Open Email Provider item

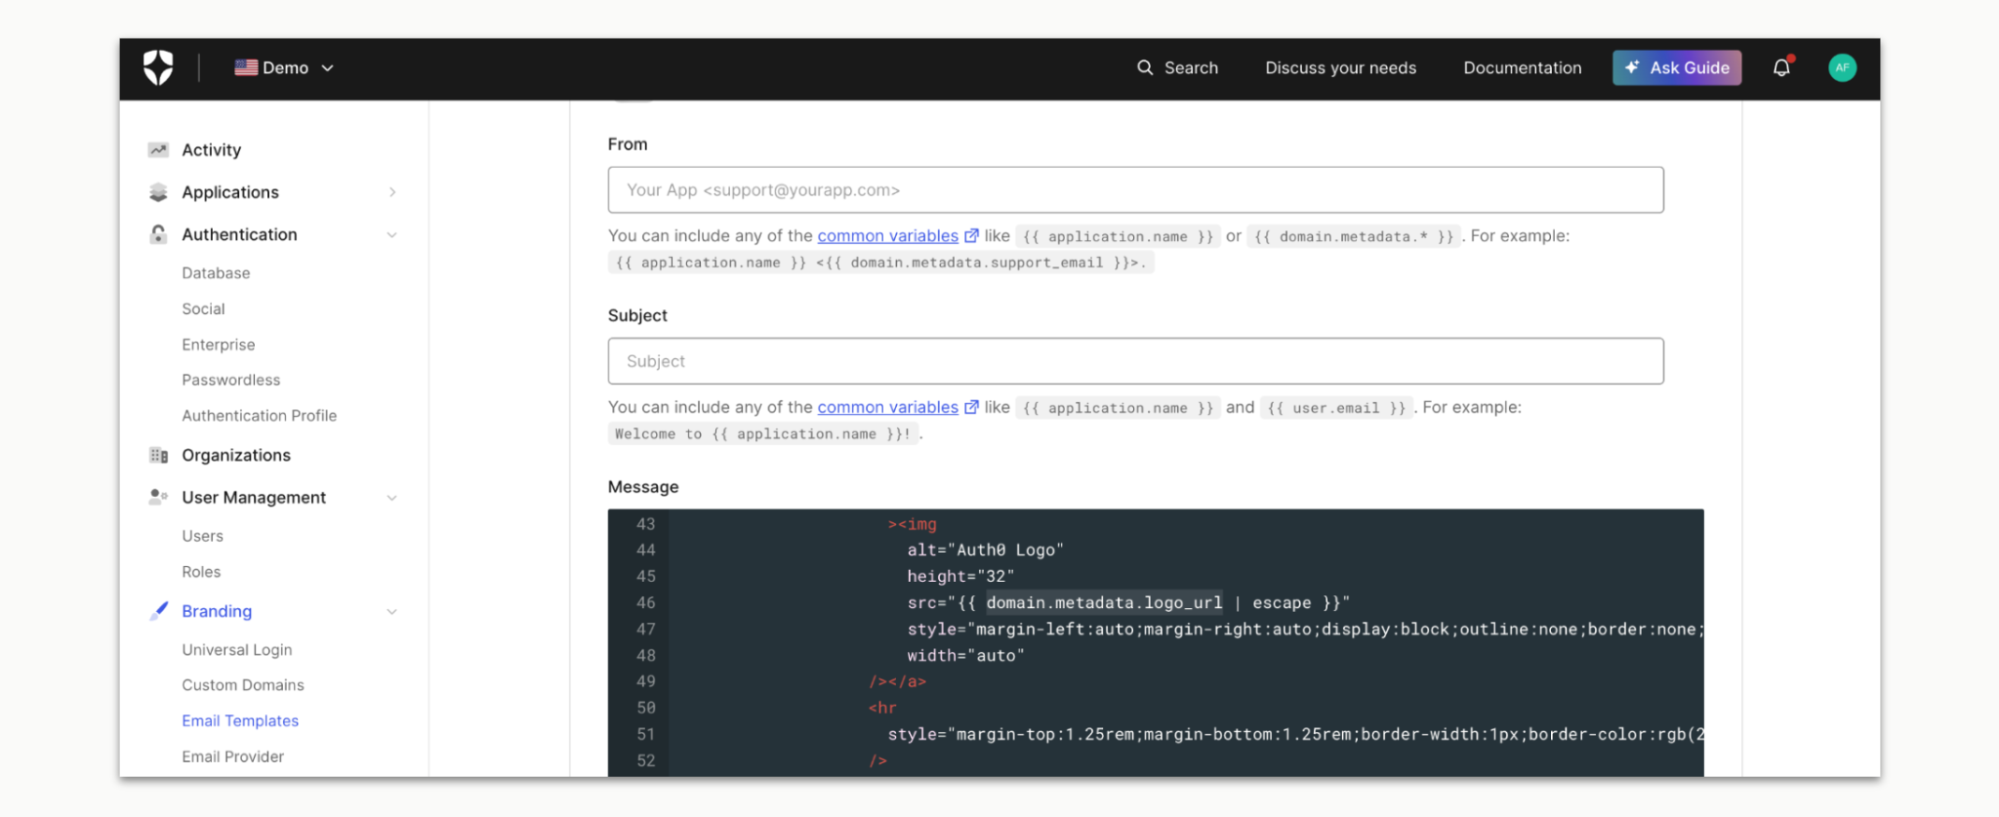coord(233,757)
